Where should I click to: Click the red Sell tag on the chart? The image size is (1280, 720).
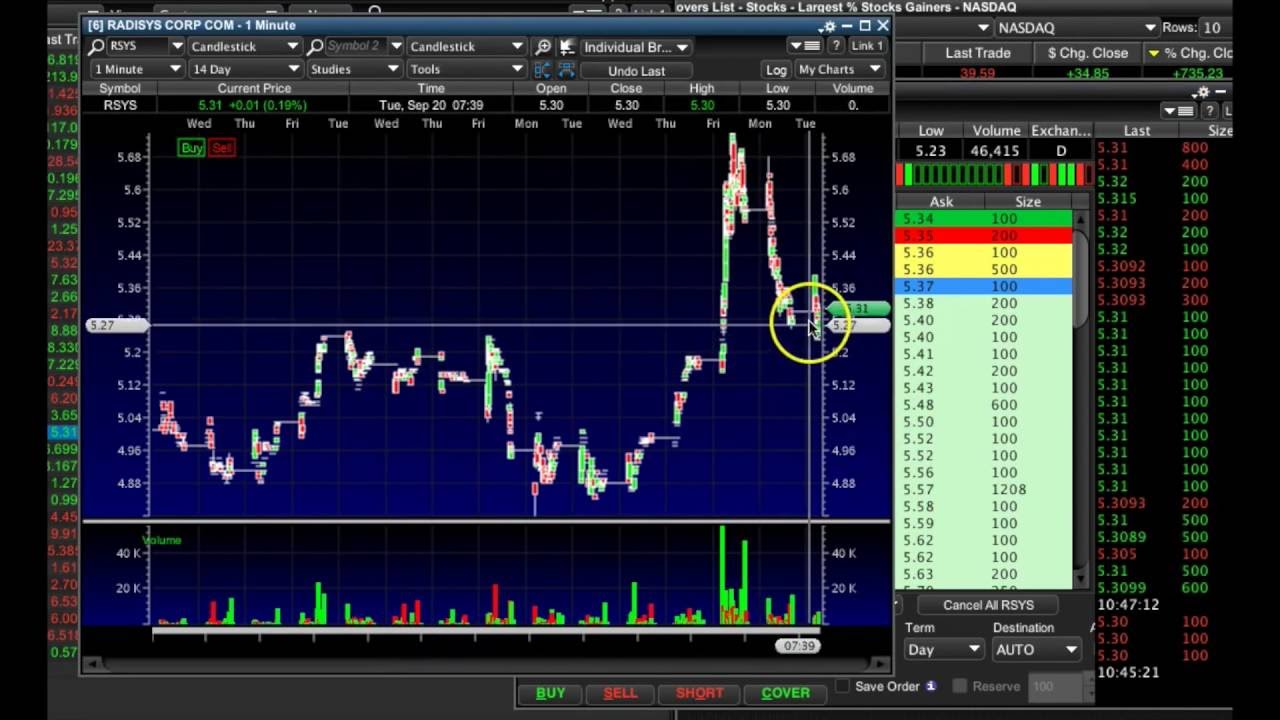(221, 147)
